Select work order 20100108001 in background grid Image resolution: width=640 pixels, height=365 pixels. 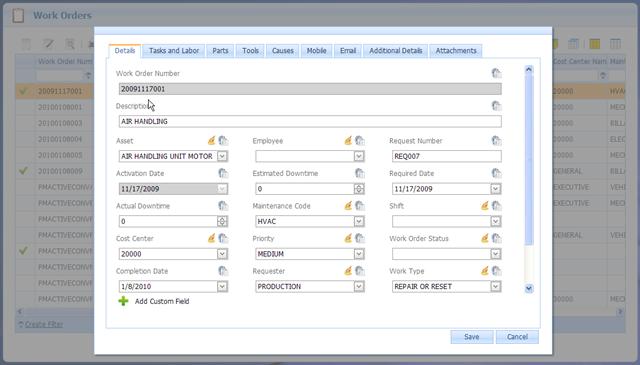coord(60,107)
